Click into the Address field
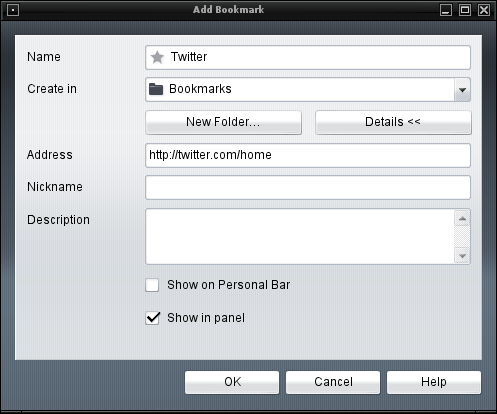The image size is (497, 414). click(308, 155)
